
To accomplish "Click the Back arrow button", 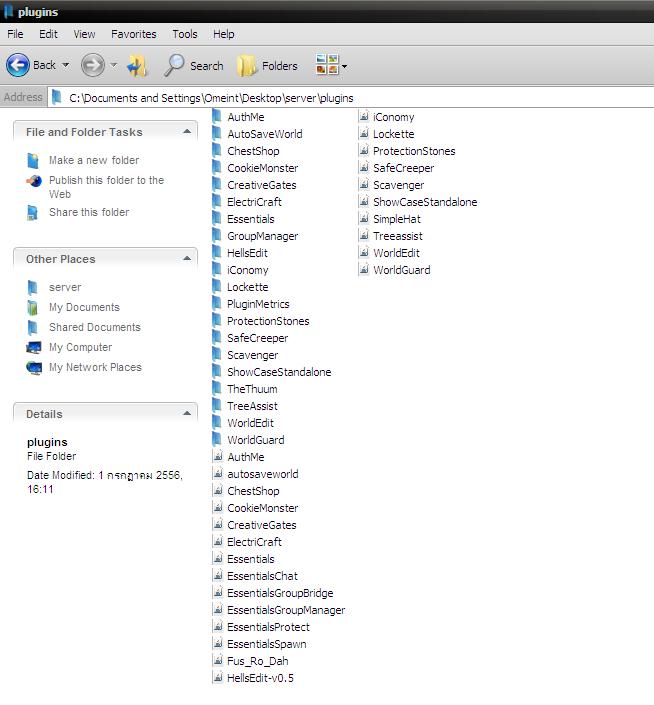I will [x=18, y=66].
